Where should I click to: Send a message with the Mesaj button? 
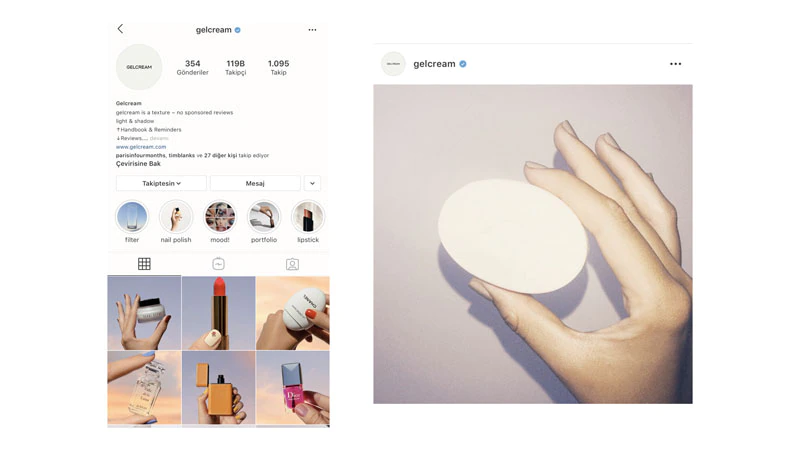pos(255,183)
